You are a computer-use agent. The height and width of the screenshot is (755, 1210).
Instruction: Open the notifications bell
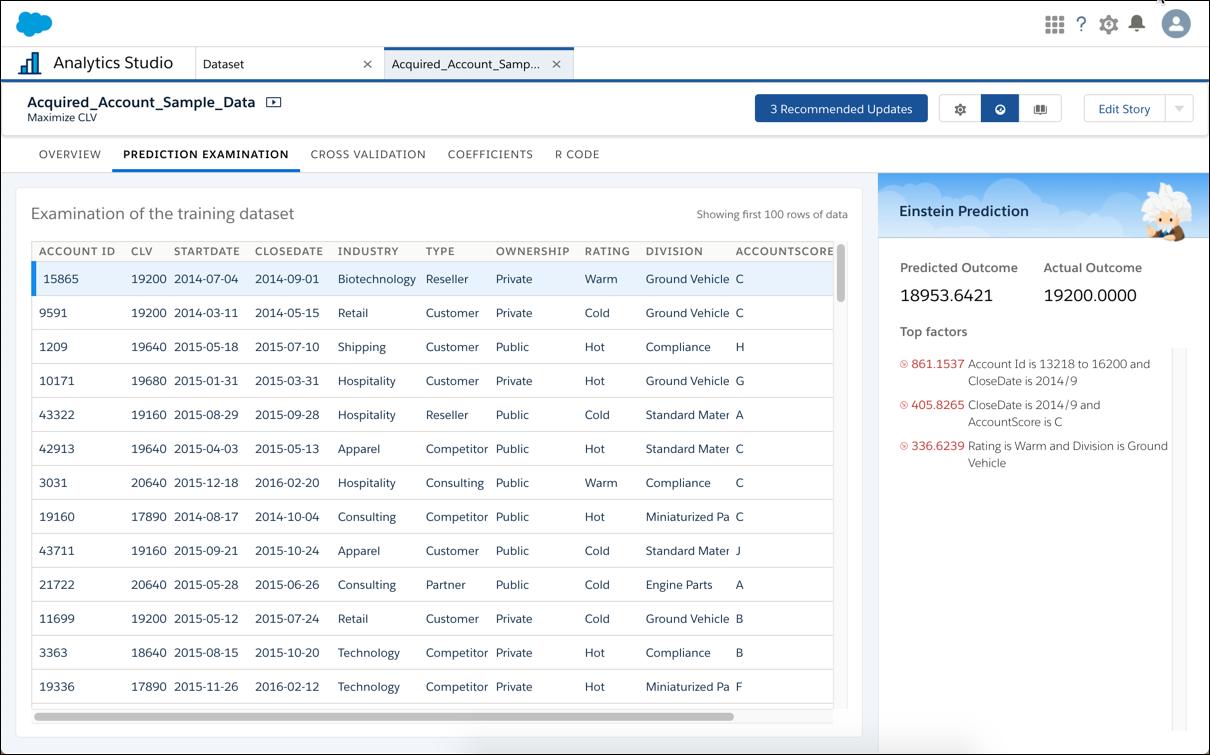pos(1137,24)
